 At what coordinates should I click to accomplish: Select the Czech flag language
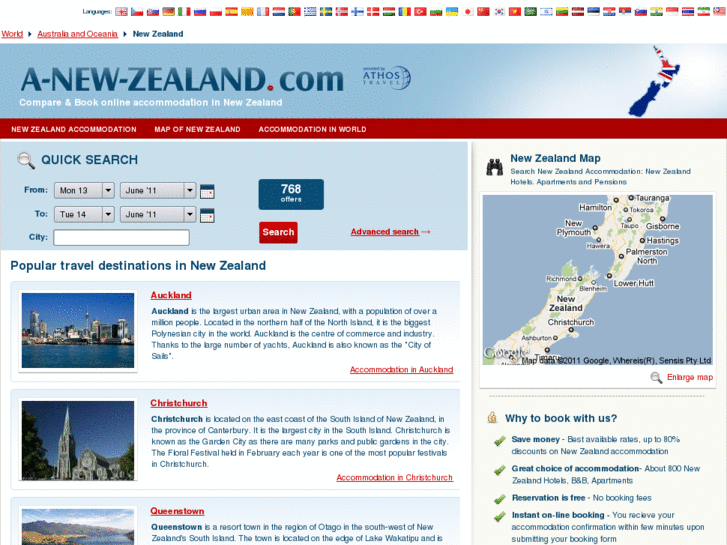click(x=137, y=12)
